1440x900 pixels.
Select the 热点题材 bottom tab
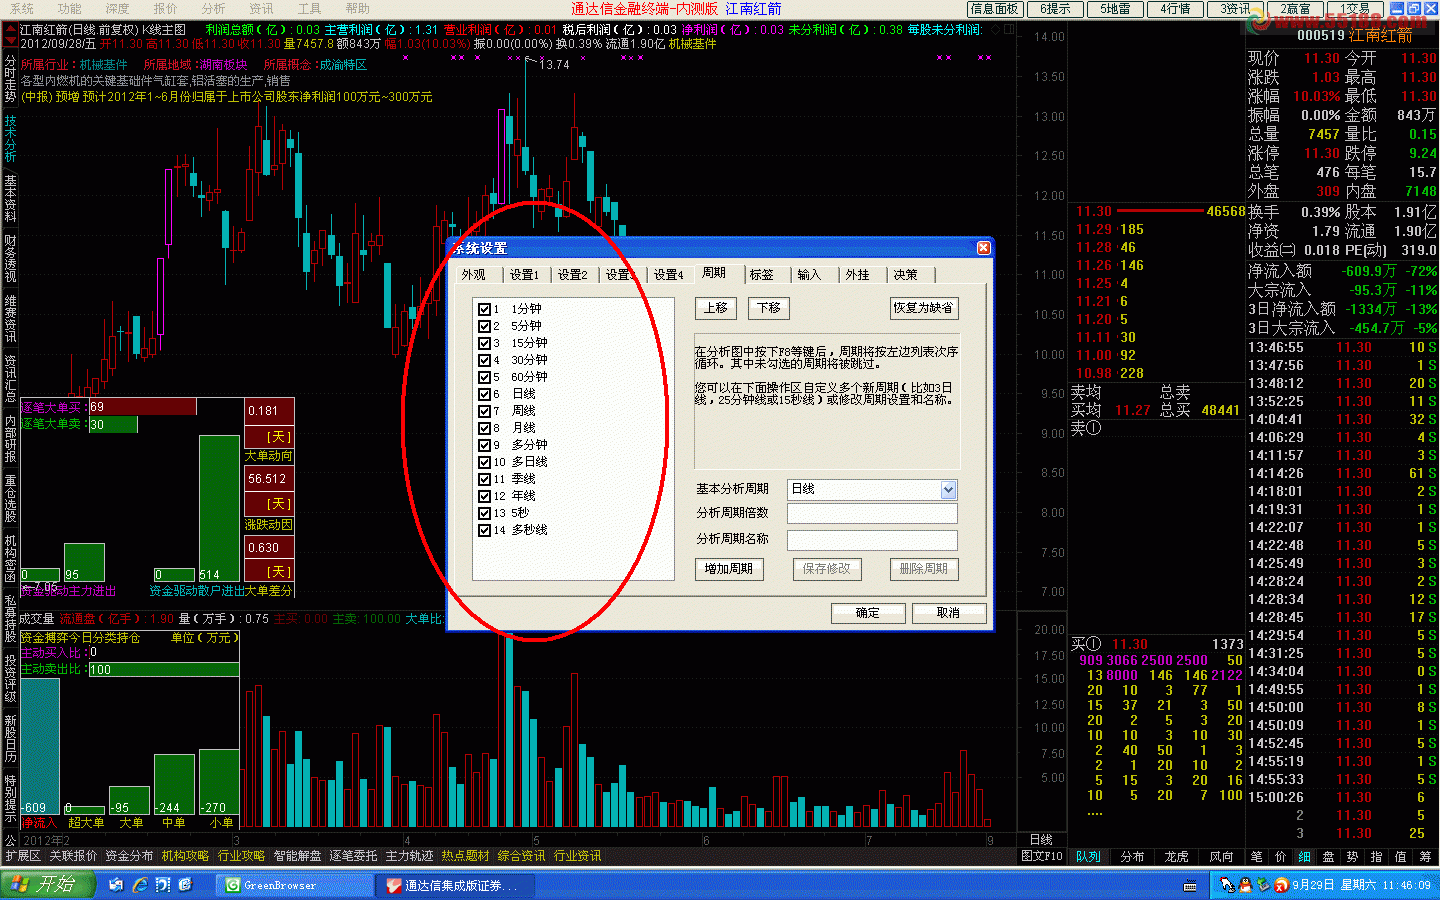pos(465,856)
